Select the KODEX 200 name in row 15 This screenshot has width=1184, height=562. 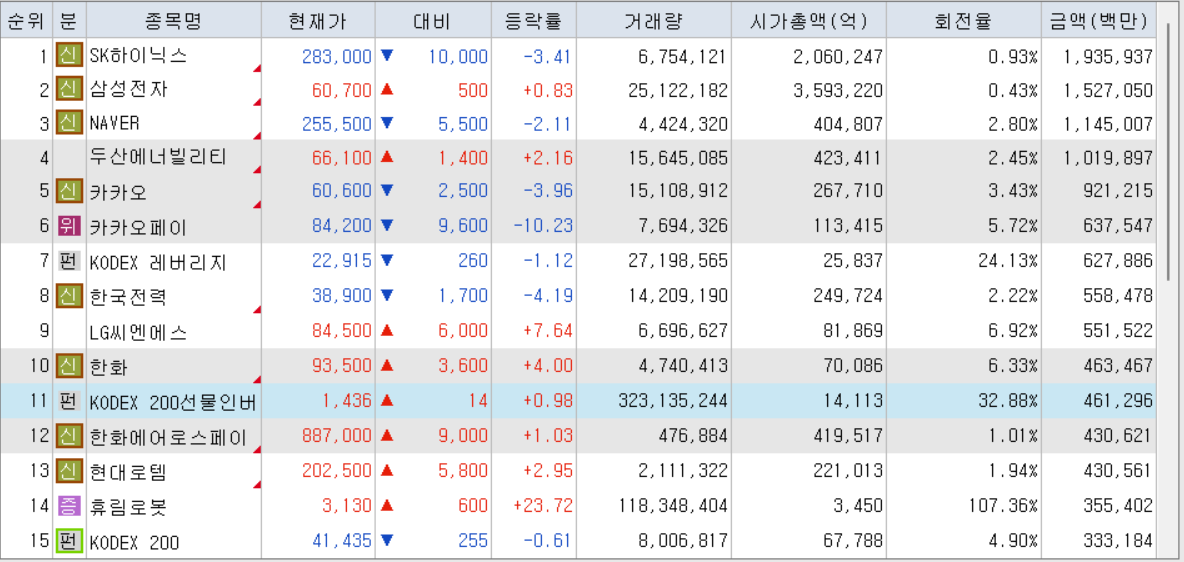click(x=134, y=542)
